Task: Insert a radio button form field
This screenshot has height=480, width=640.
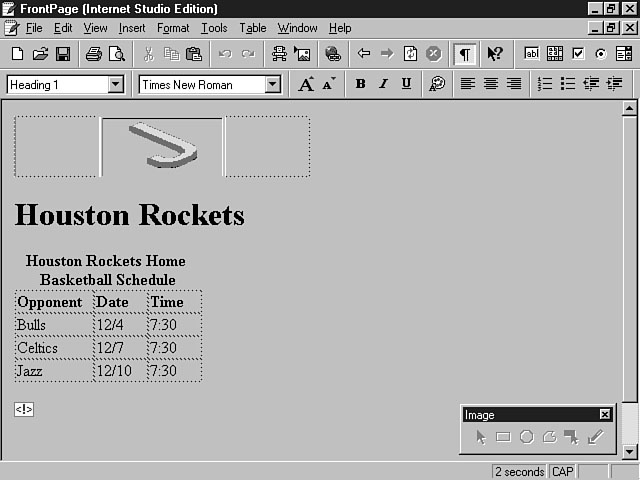Action: point(601,54)
